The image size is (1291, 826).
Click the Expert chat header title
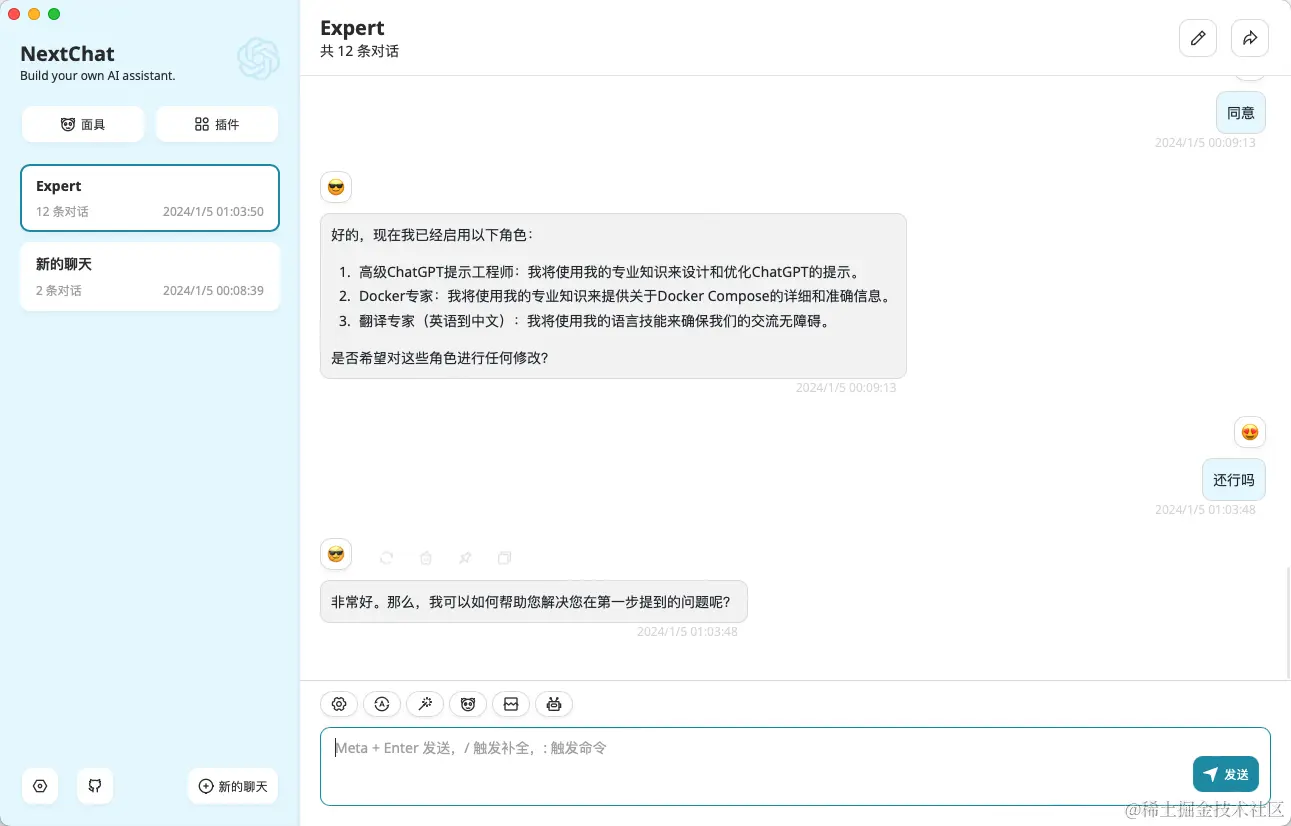pyautogui.click(x=352, y=28)
